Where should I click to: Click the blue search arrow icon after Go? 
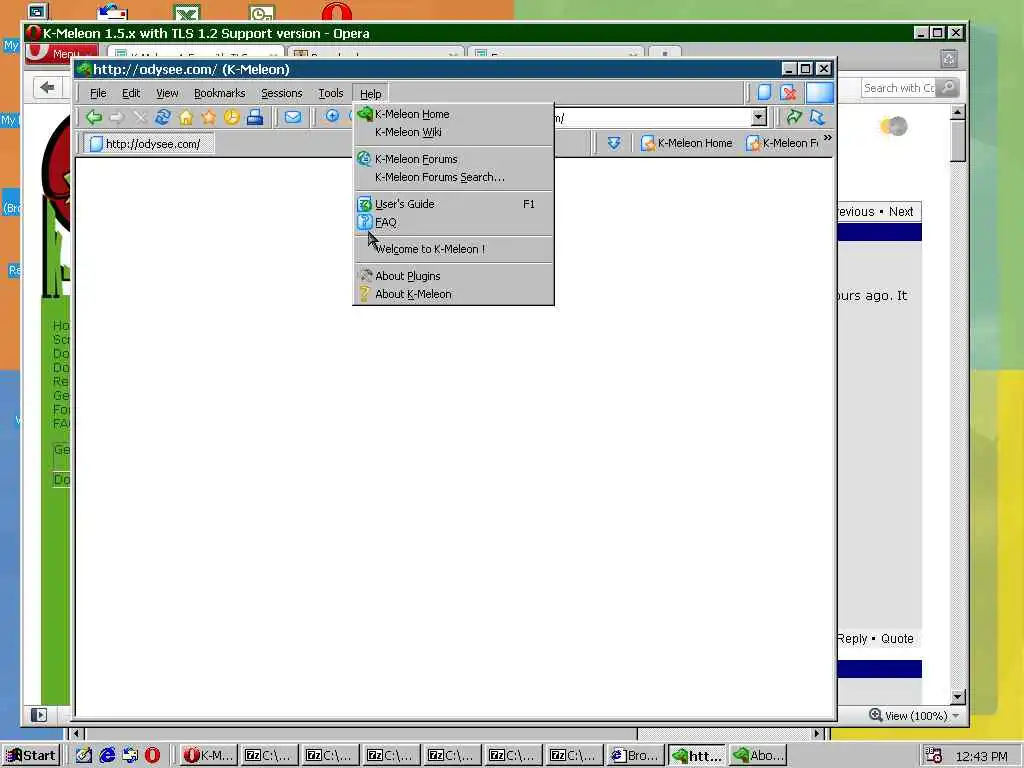(818, 117)
